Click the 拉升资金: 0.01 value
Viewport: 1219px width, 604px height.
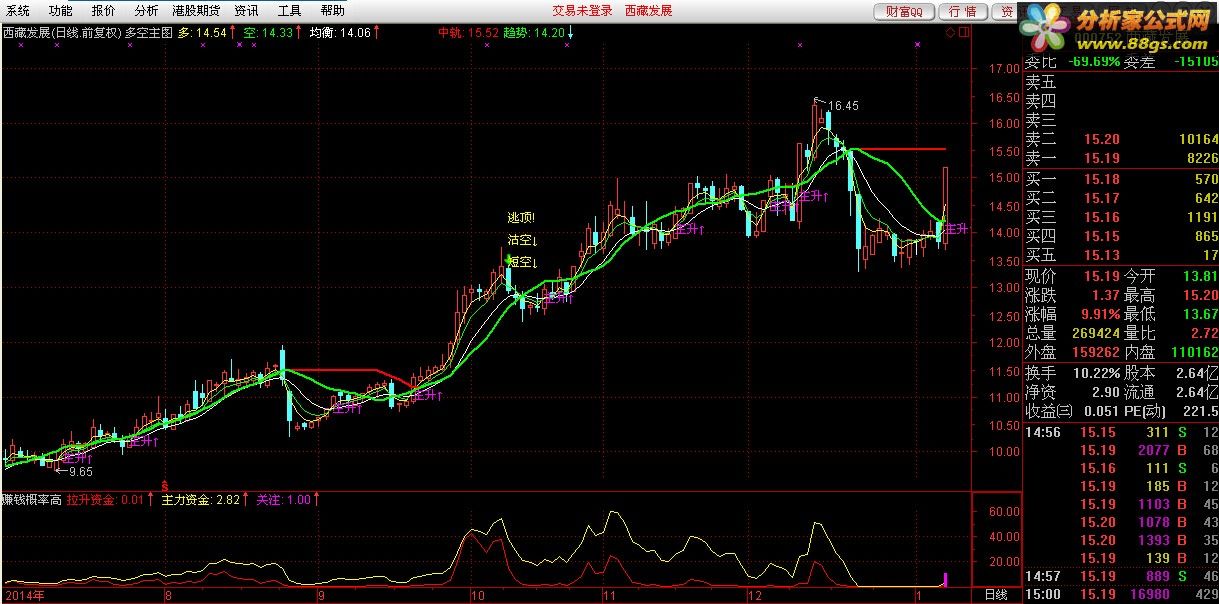111,498
